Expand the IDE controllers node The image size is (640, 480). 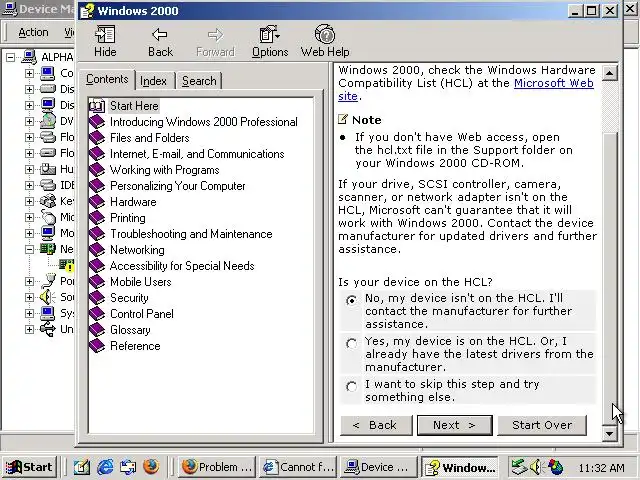point(29,185)
